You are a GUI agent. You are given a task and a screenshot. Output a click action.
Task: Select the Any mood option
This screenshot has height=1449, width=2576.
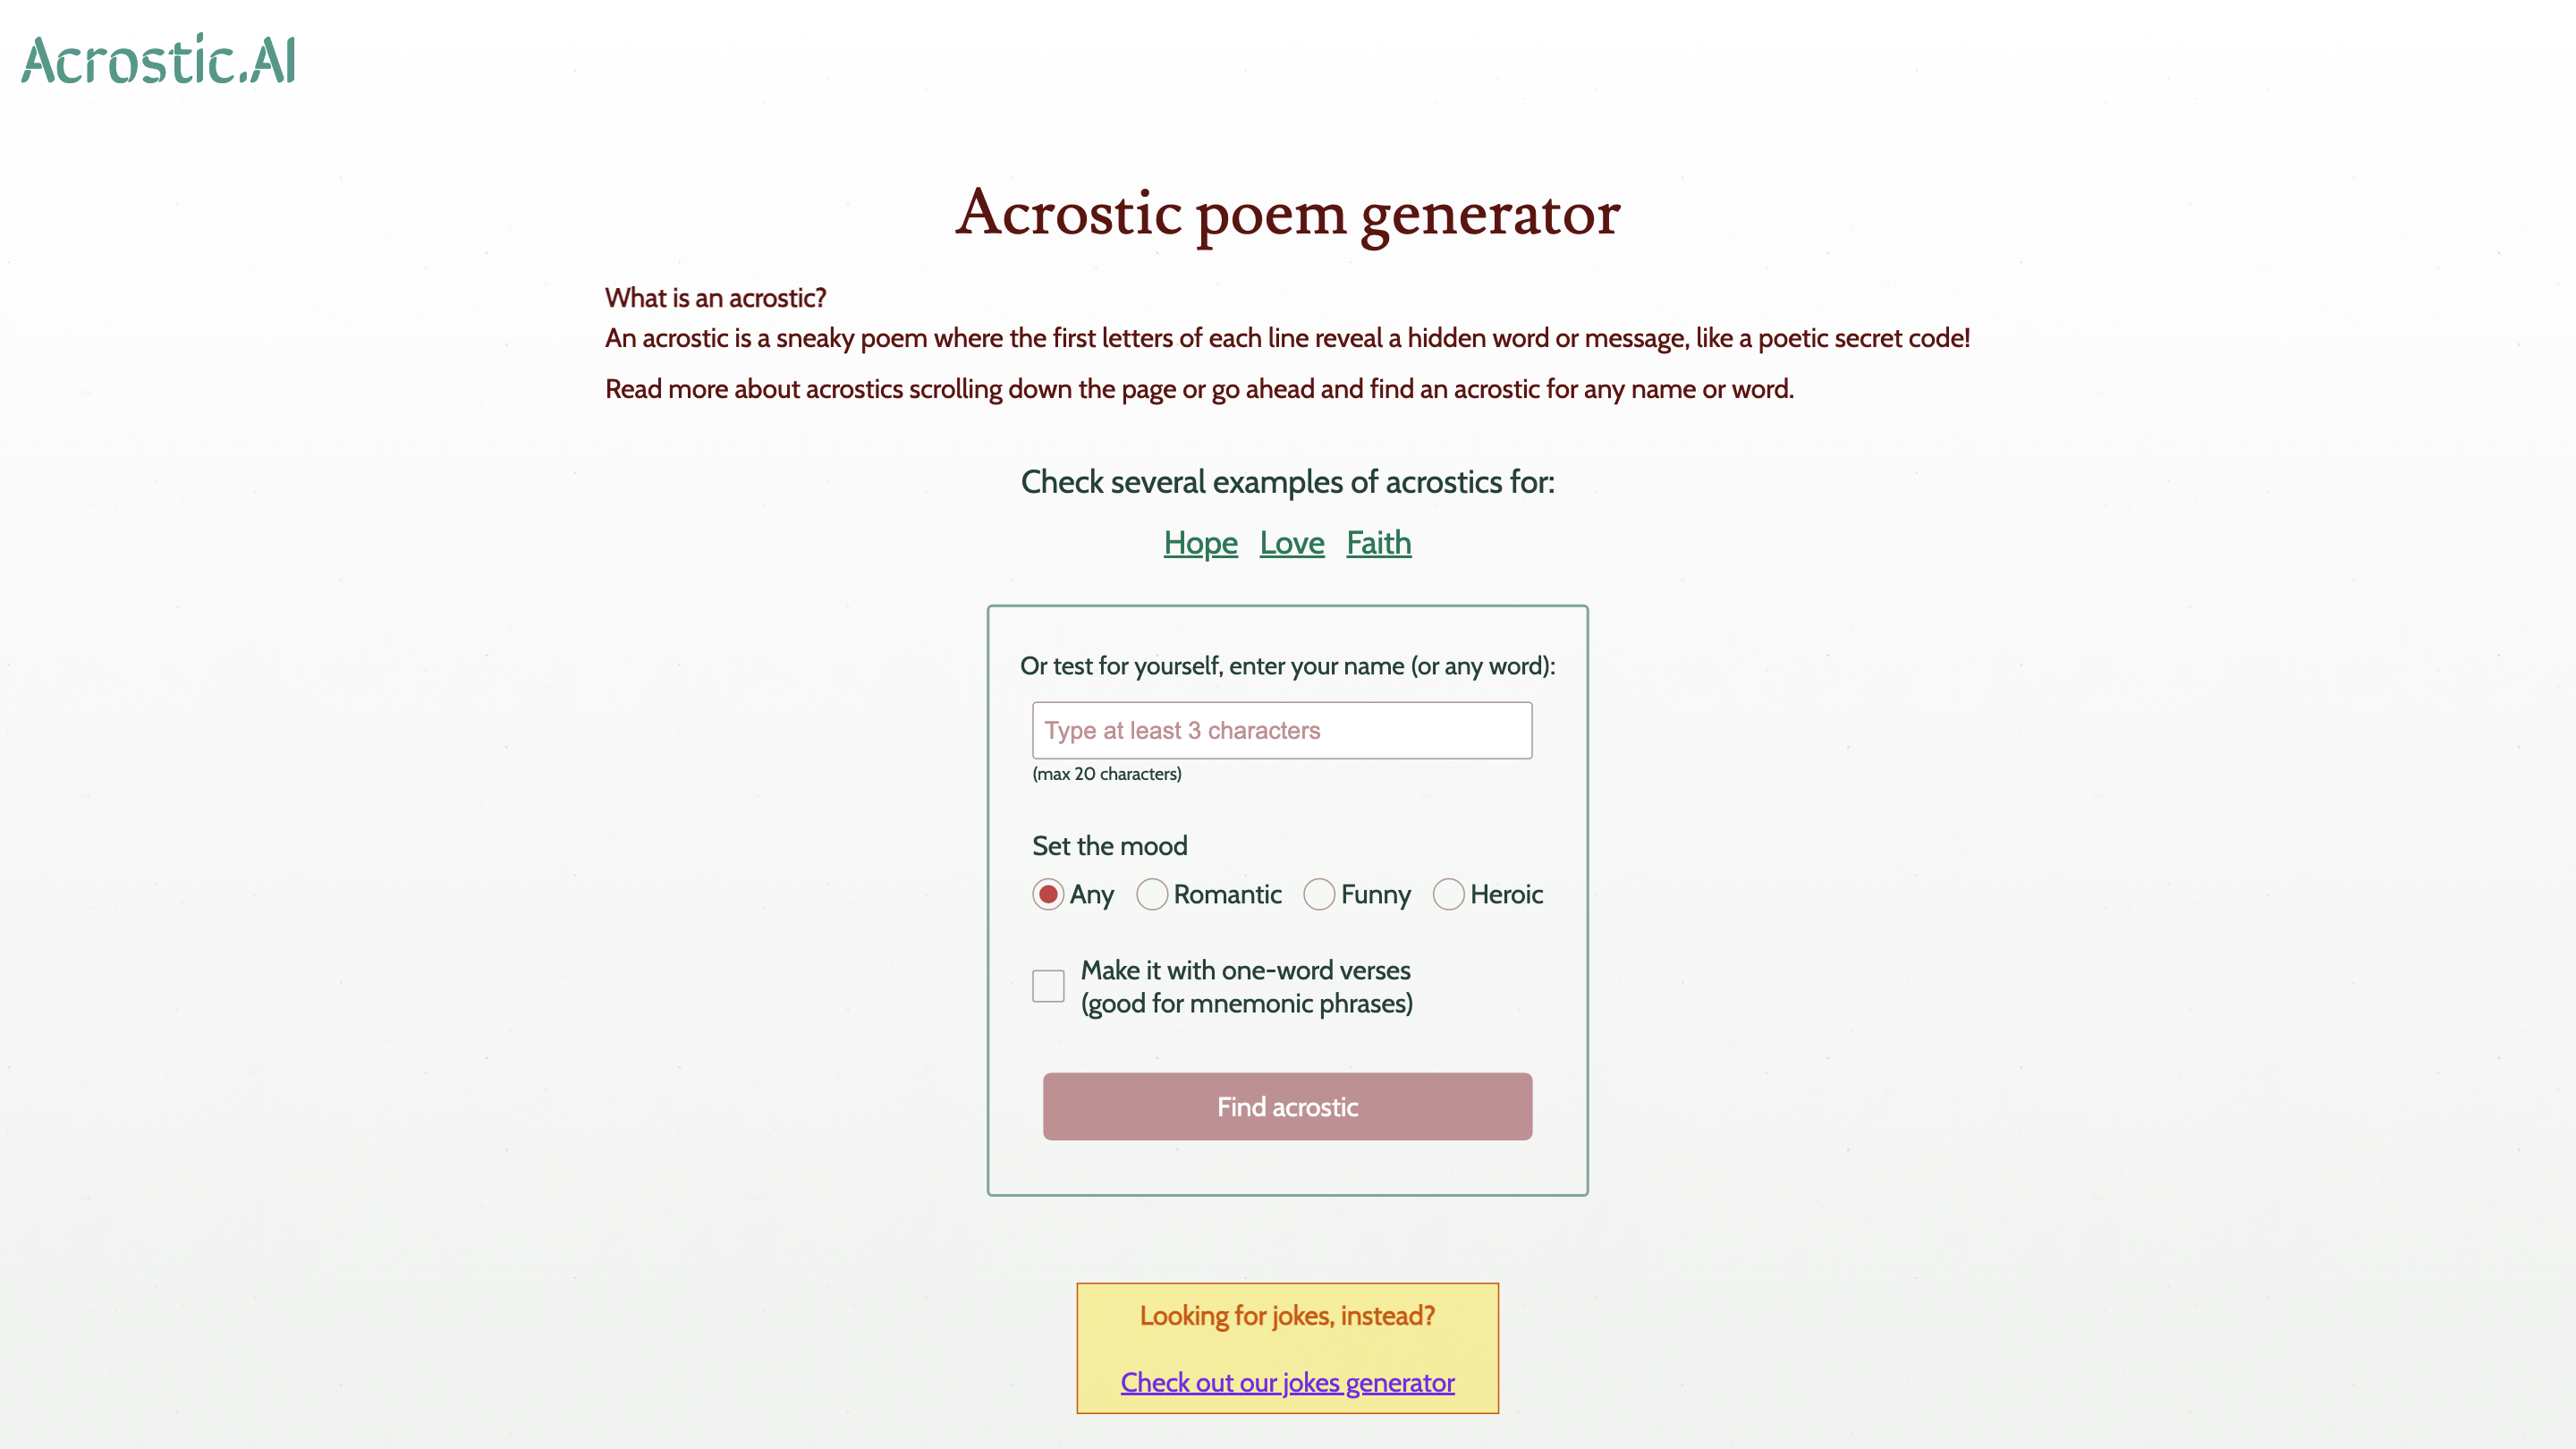point(1048,895)
